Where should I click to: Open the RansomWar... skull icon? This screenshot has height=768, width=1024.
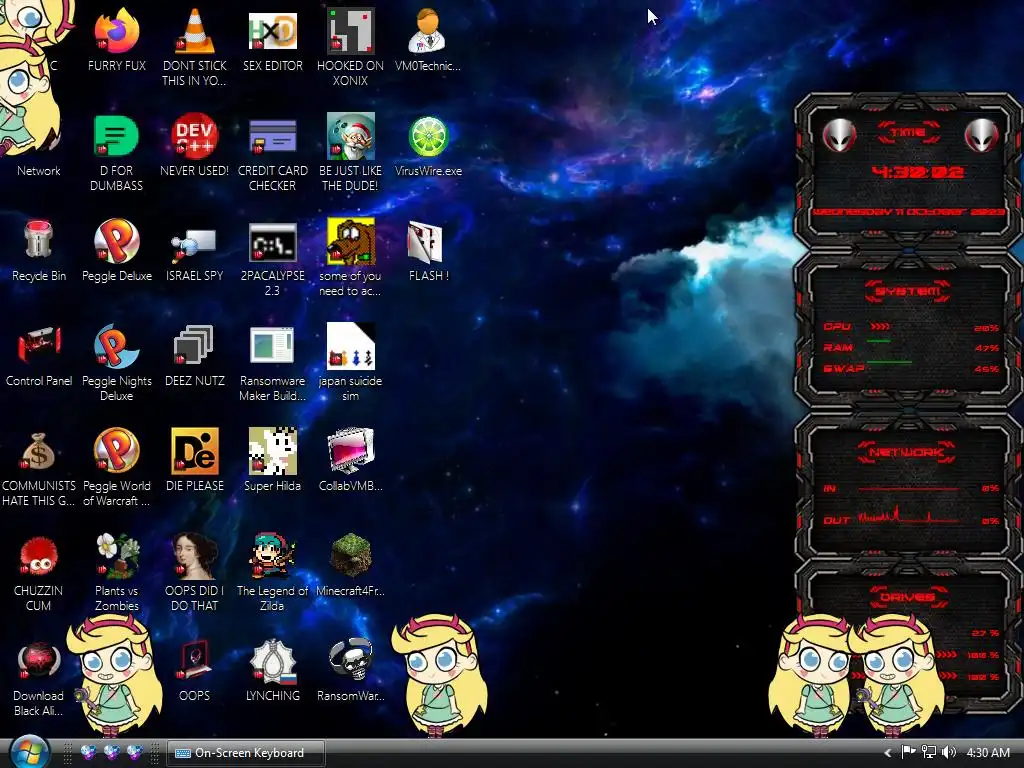351,661
